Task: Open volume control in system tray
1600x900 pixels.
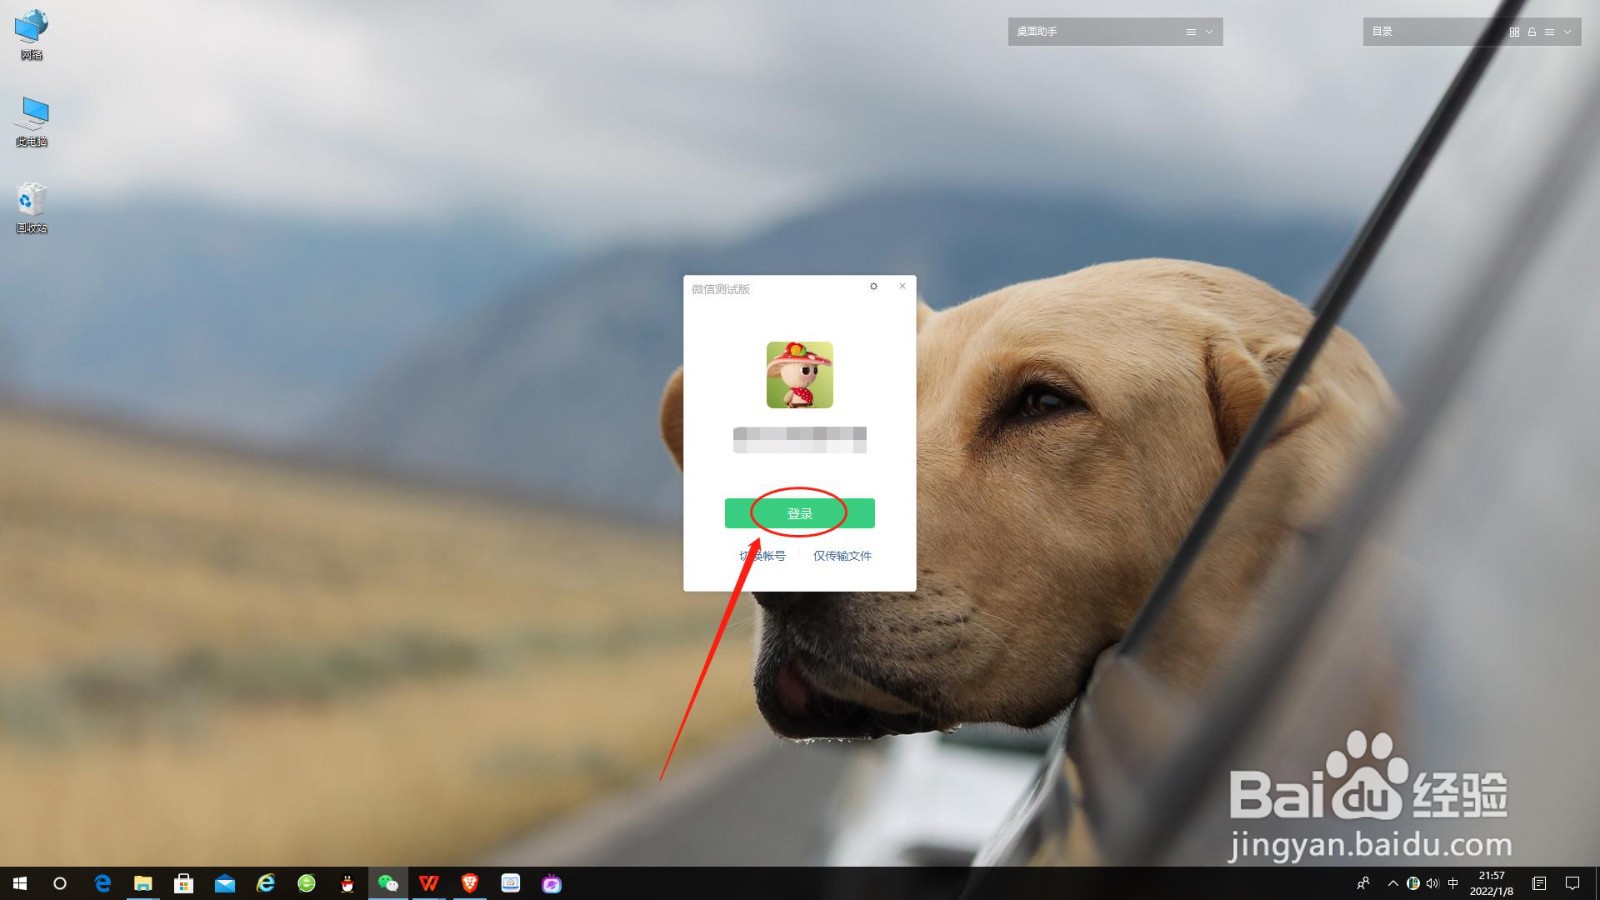Action: click(x=1432, y=883)
